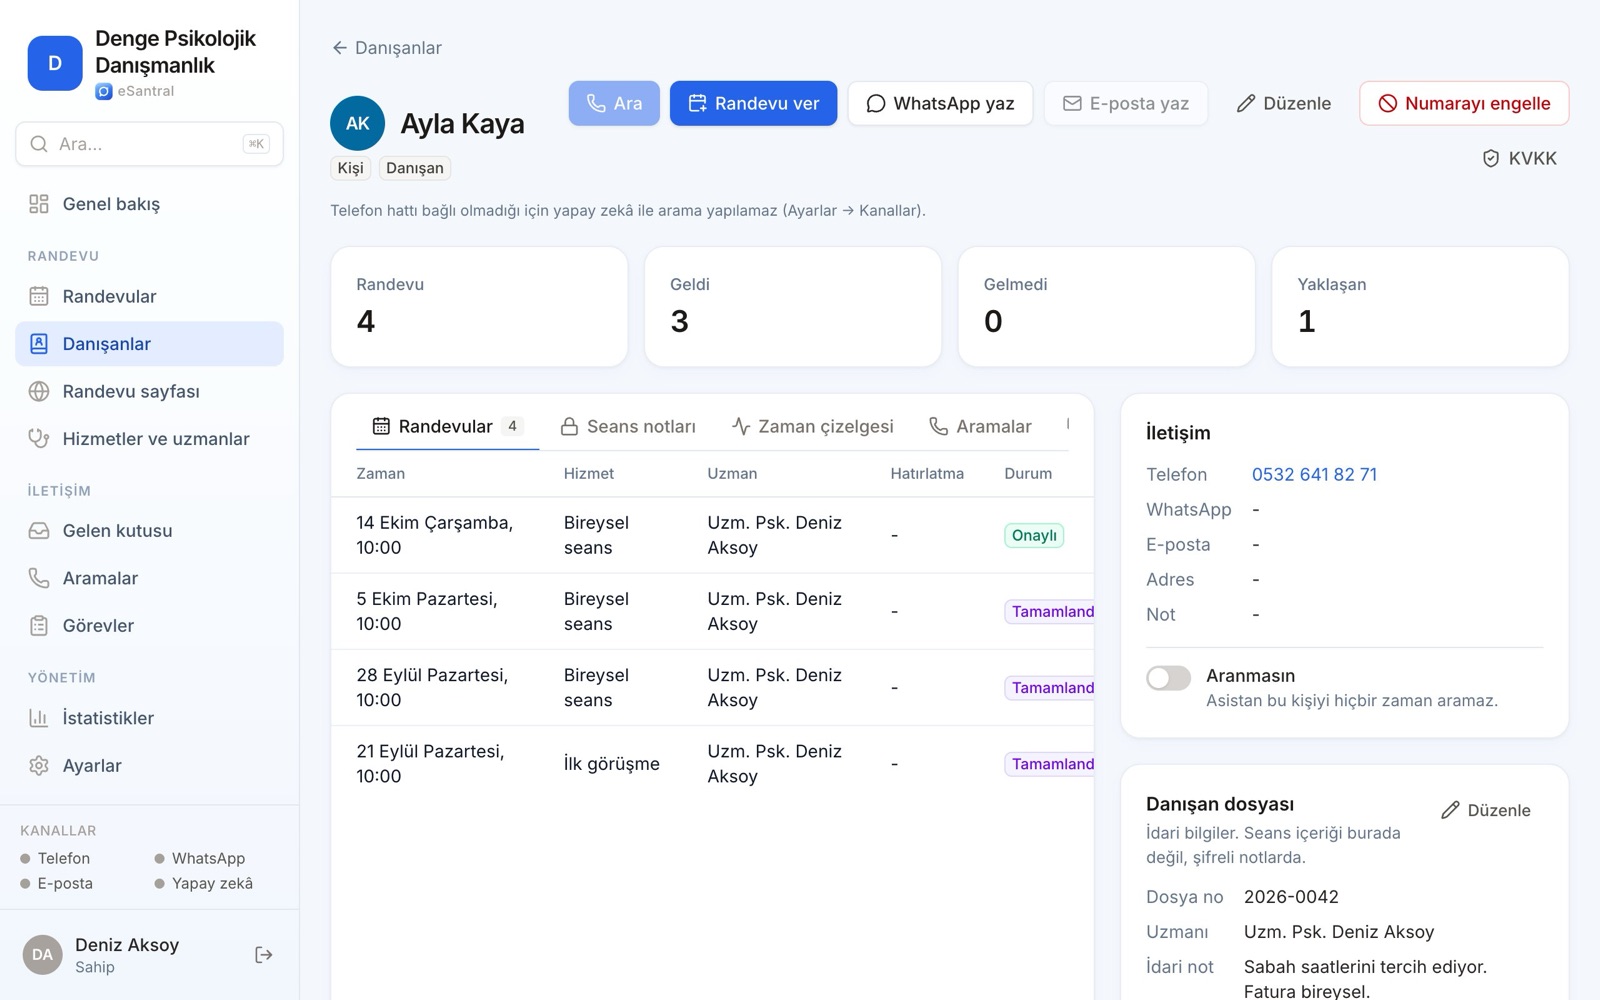Select the Randevular tab with count 4
Screen dimensions: 1600x1000
coord(447,426)
